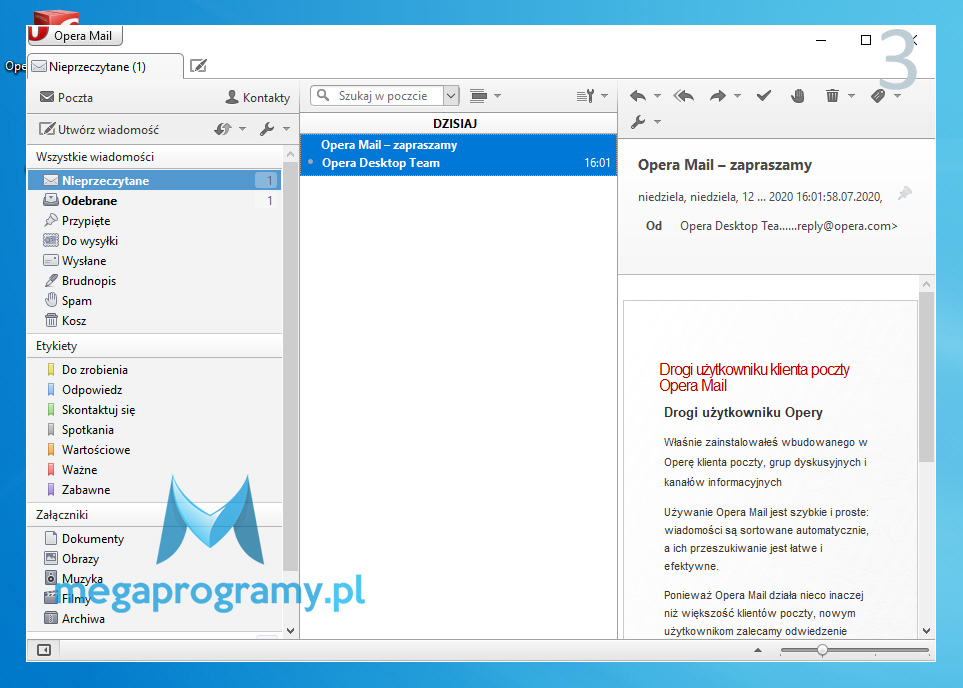Click the small up arrow beside zoom slider

pyautogui.click(x=758, y=650)
